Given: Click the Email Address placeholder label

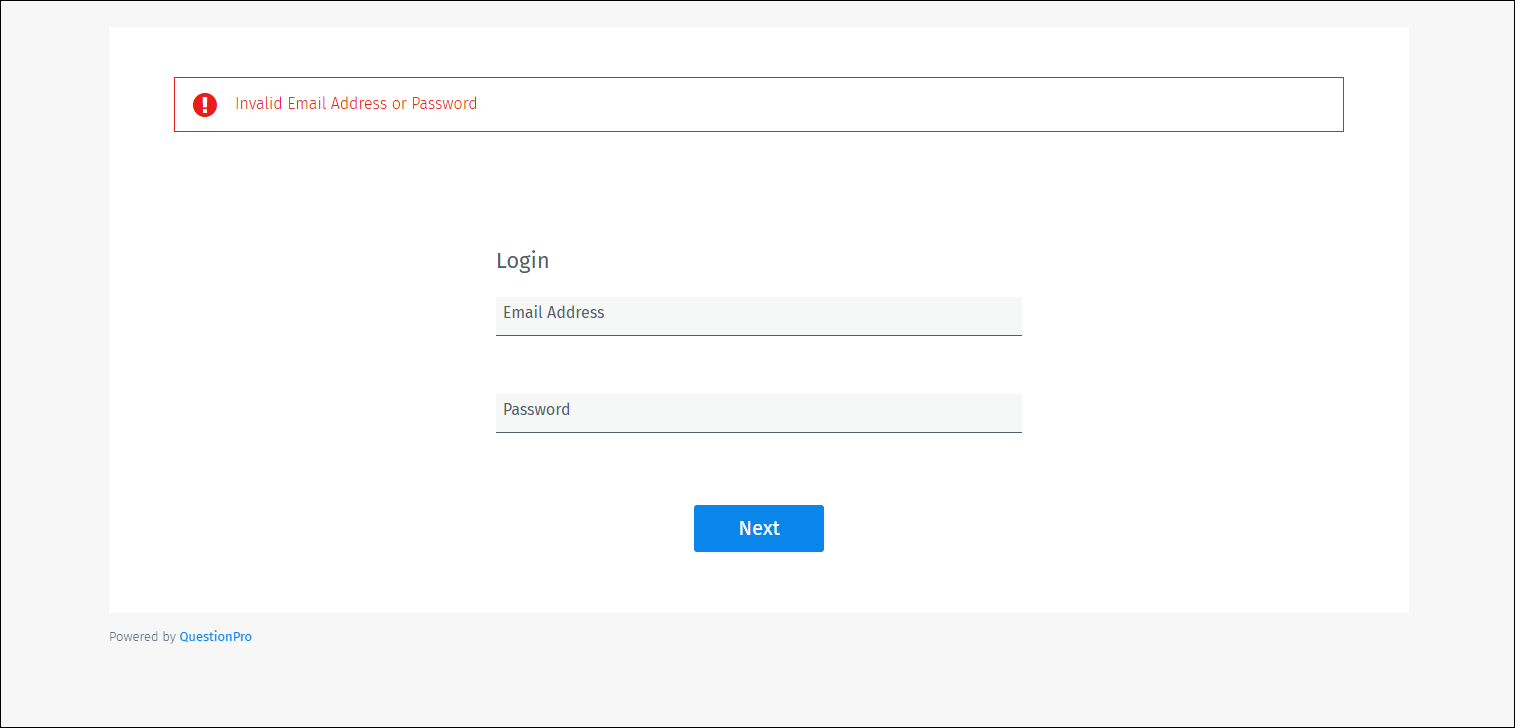Looking at the screenshot, I should click(553, 312).
